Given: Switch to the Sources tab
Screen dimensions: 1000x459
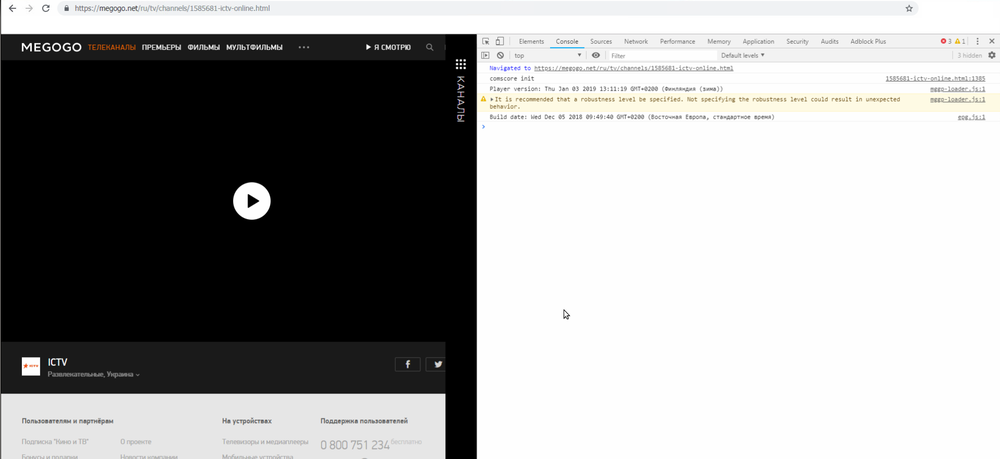Looking at the screenshot, I should [601, 41].
